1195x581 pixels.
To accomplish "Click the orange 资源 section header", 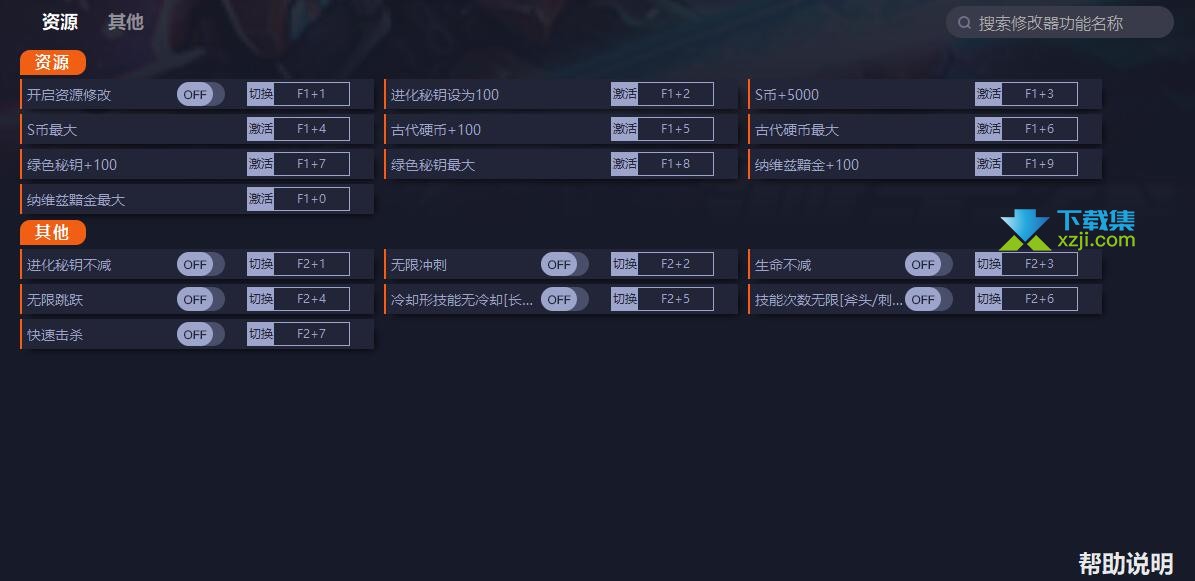I will coord(53,63).
